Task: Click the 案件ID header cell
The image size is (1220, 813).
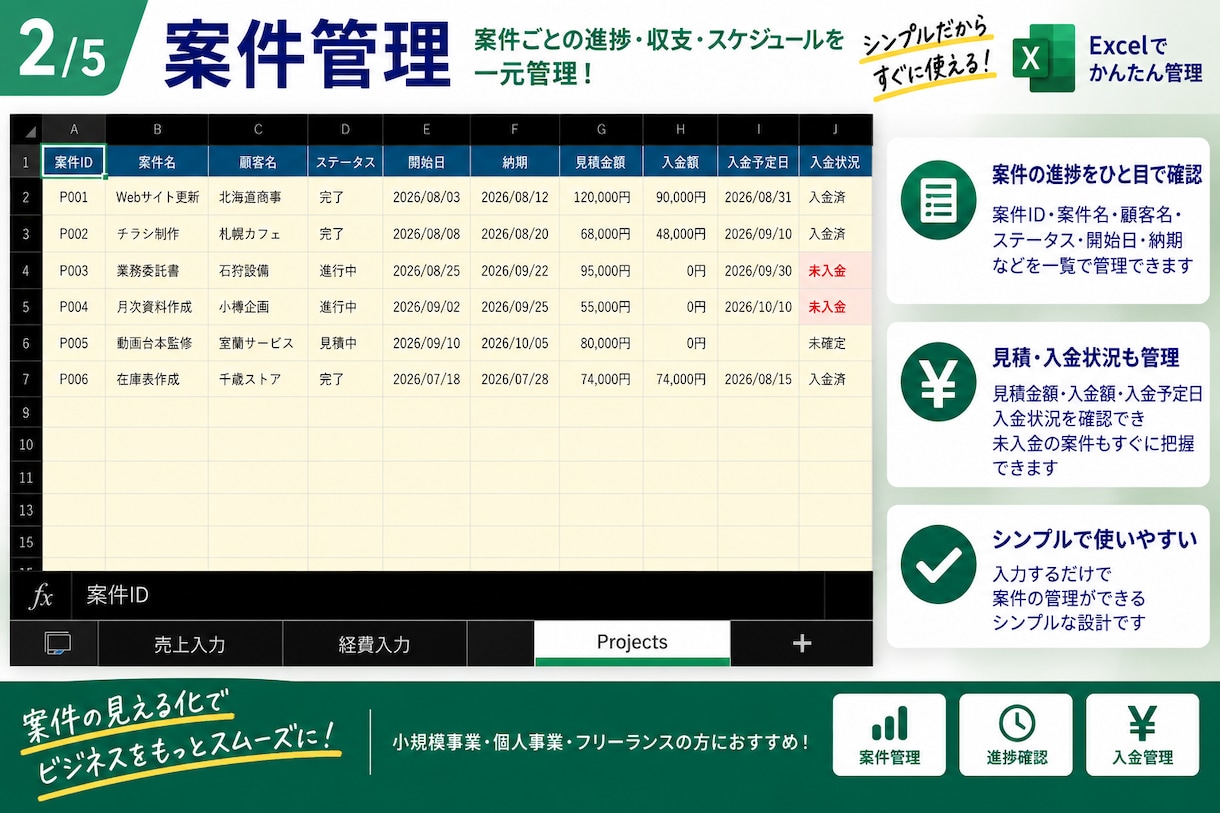Action: (74, 162)
